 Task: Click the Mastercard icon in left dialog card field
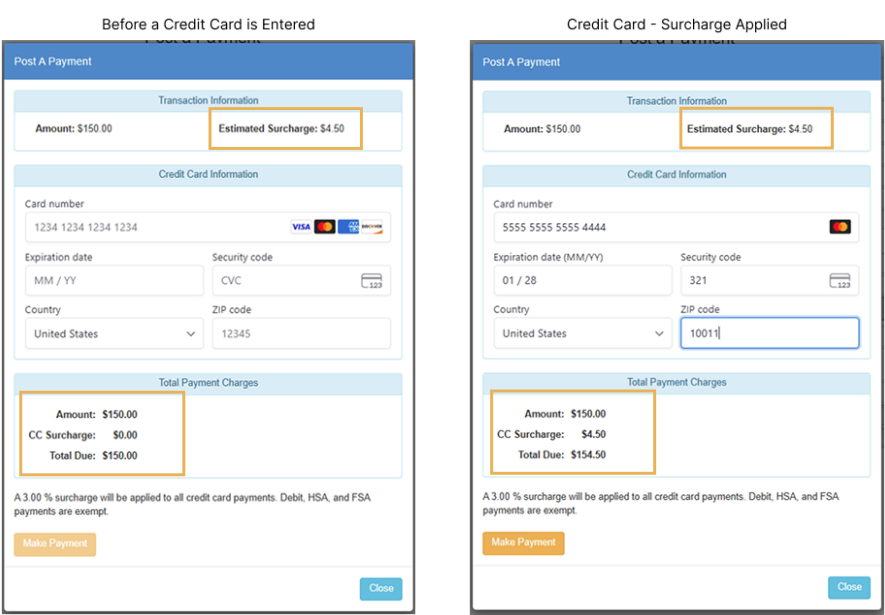(325, 227)
